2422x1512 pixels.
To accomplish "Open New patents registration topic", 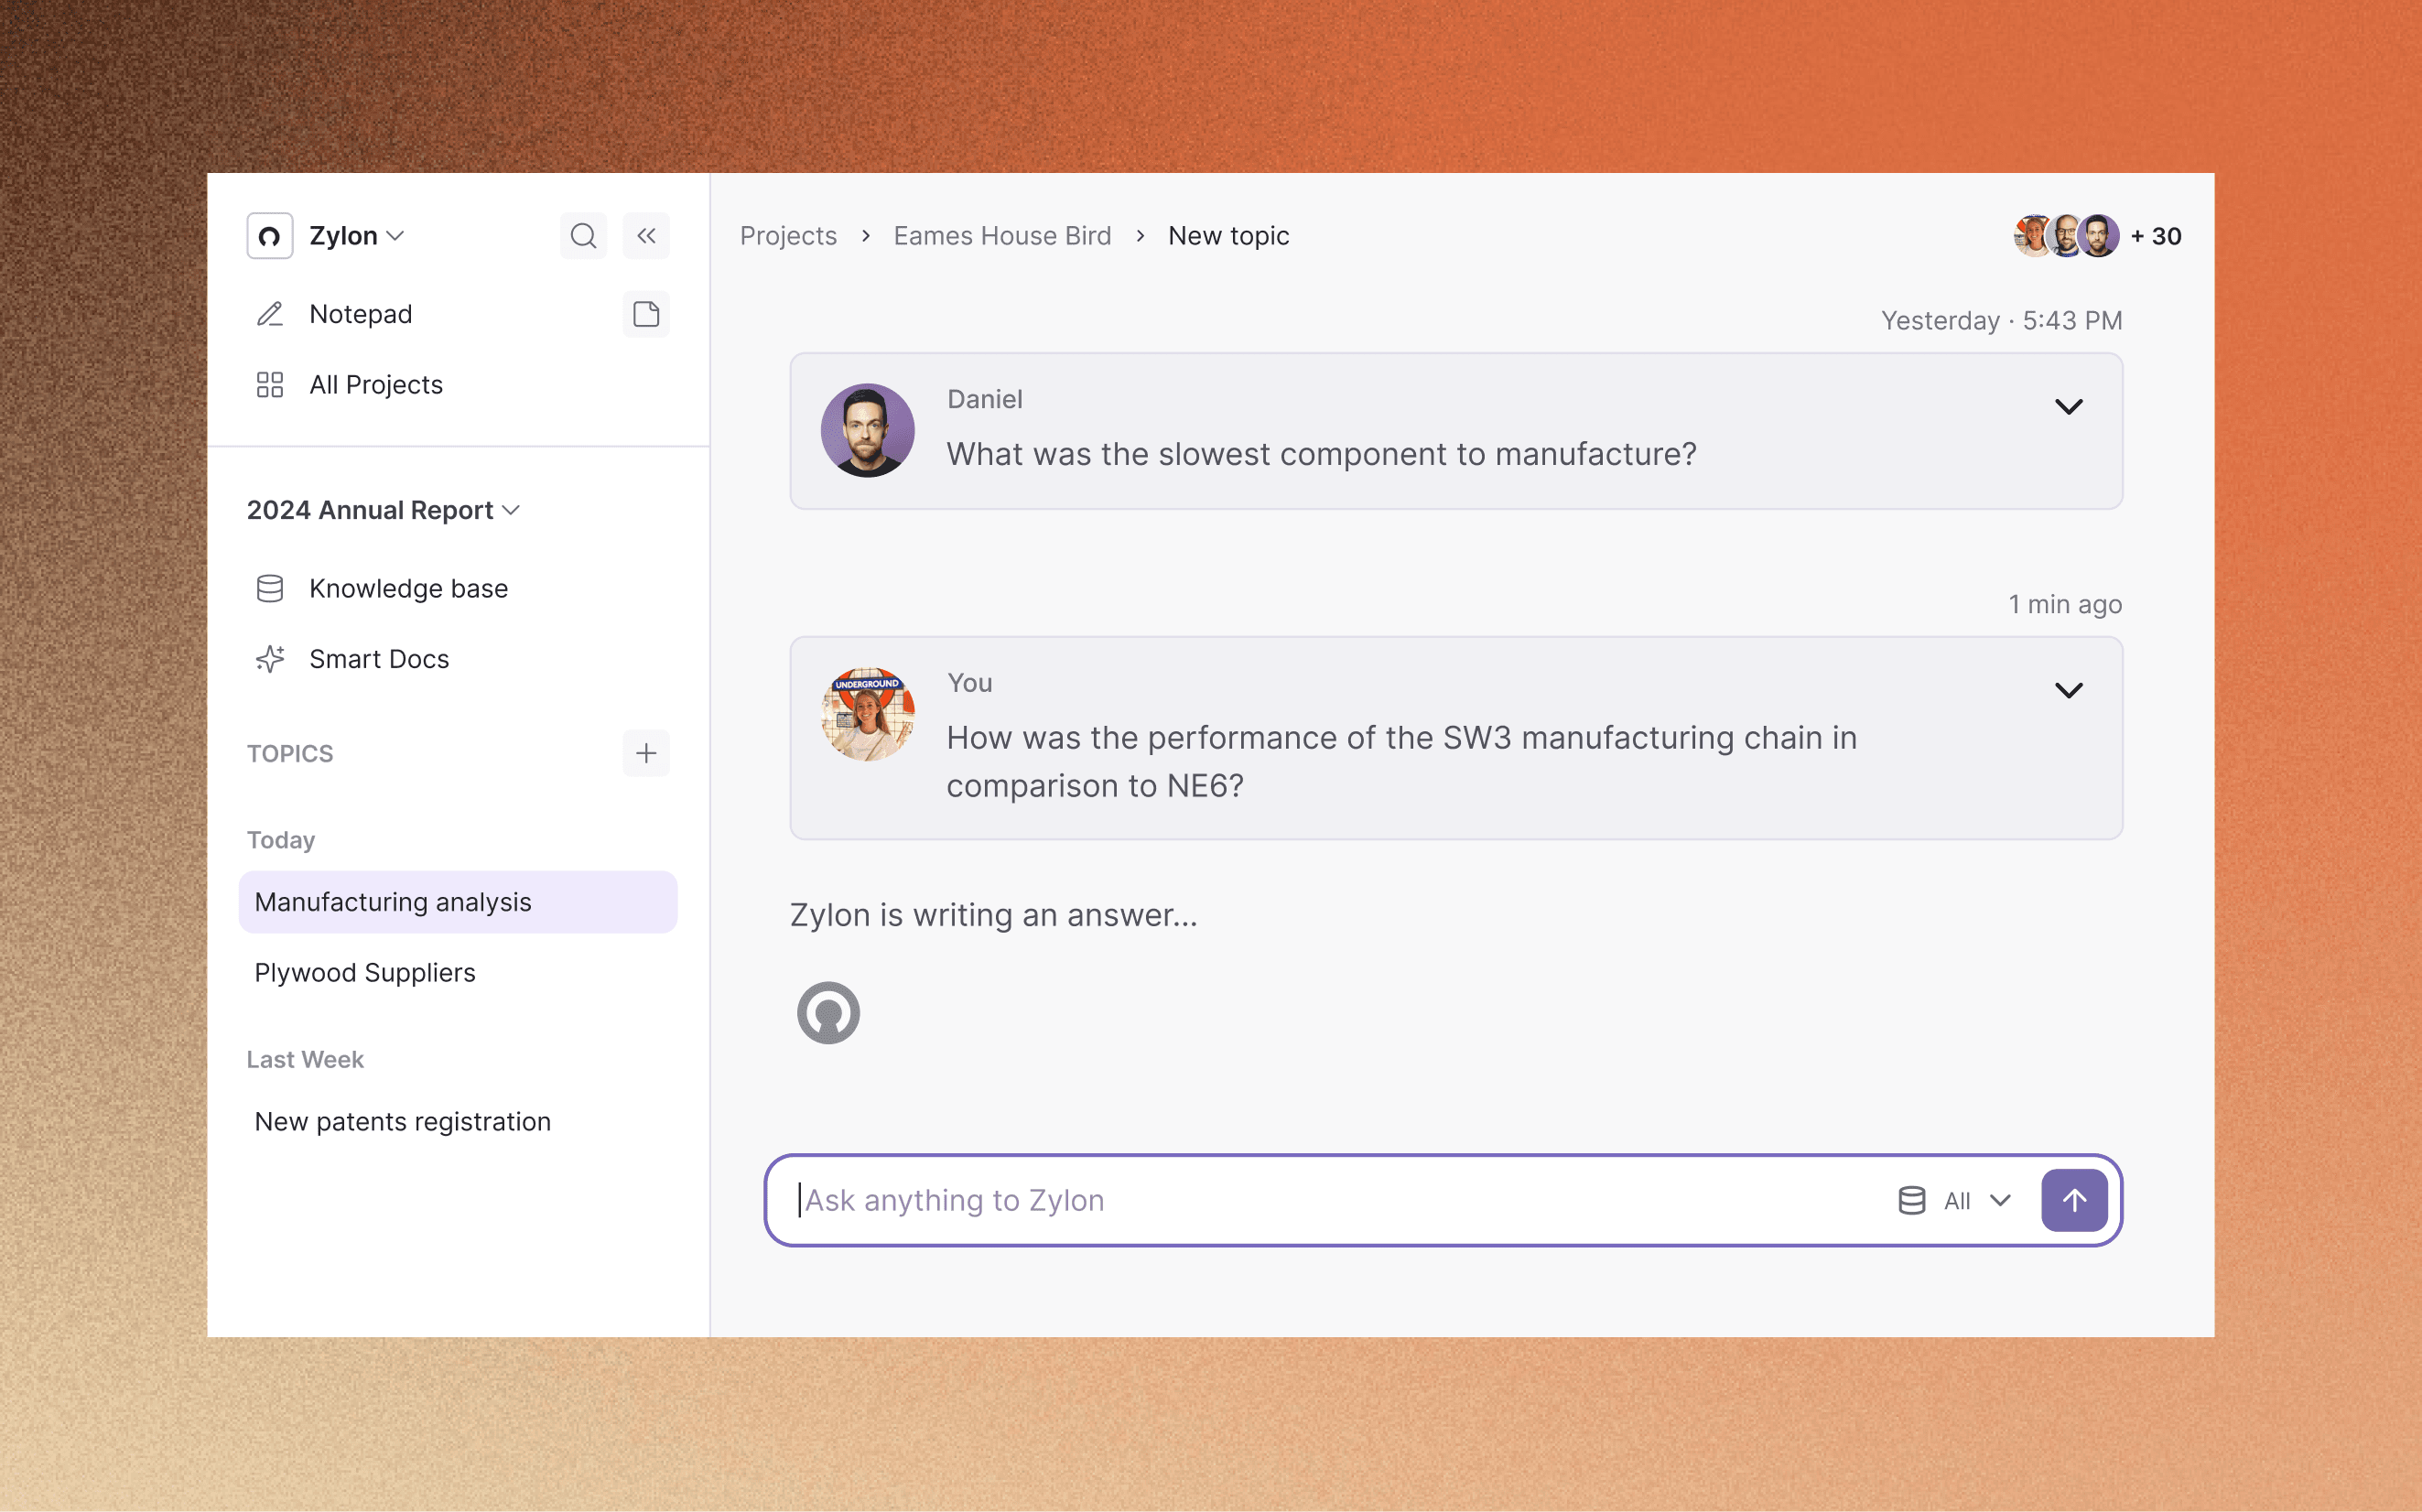I will pyautogui.click(x=402, y=1122).
